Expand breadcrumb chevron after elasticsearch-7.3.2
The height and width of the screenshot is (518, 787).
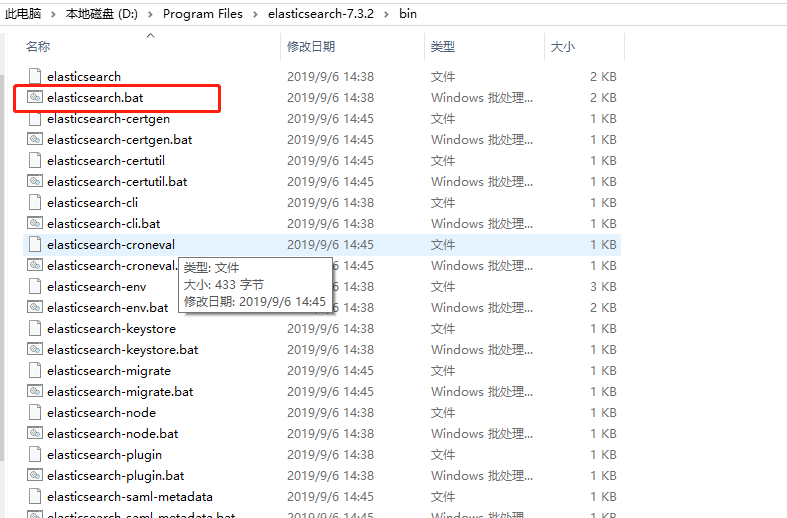tap(386, 14)
